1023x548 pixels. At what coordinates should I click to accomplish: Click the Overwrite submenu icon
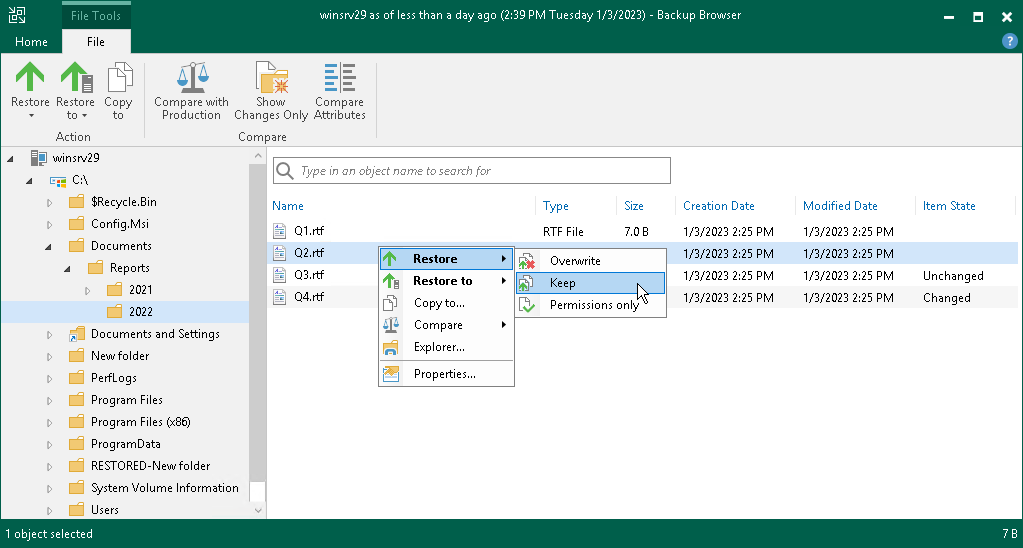point(527,261)
